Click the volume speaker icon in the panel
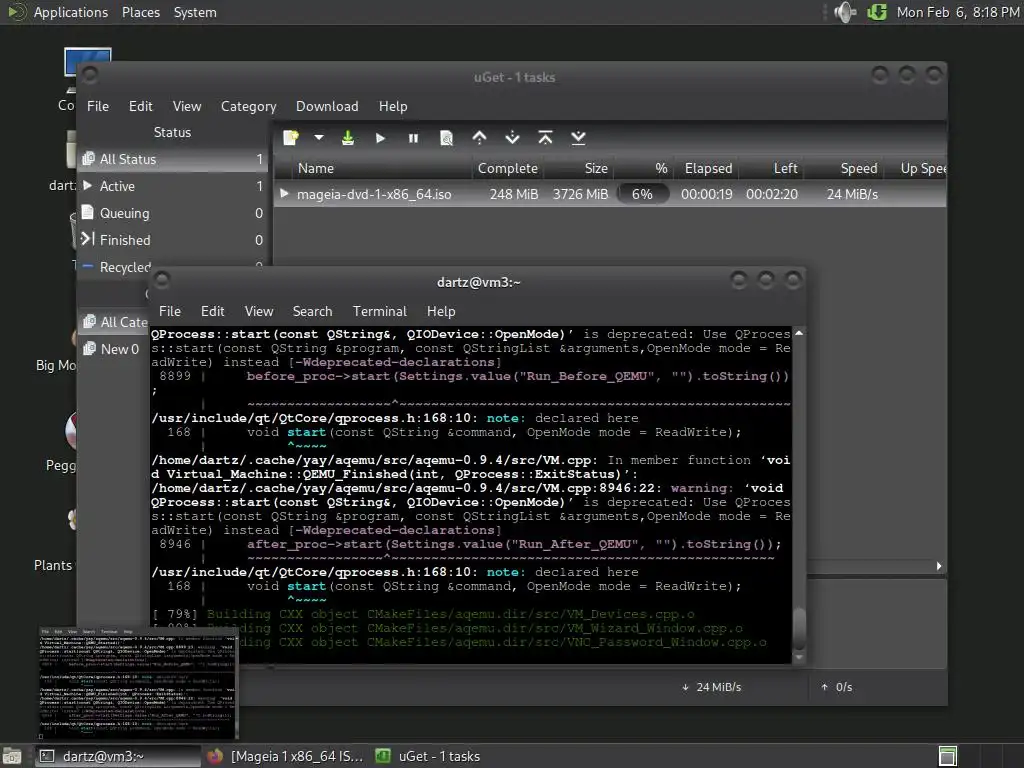 844,12
